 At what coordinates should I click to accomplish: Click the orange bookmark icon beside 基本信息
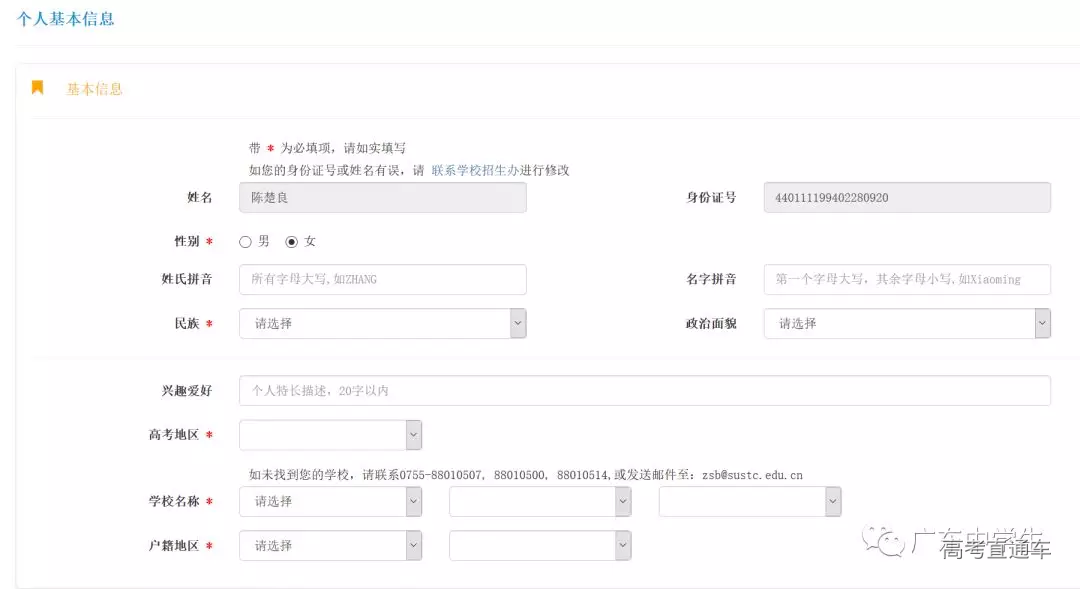click(38, 88)
